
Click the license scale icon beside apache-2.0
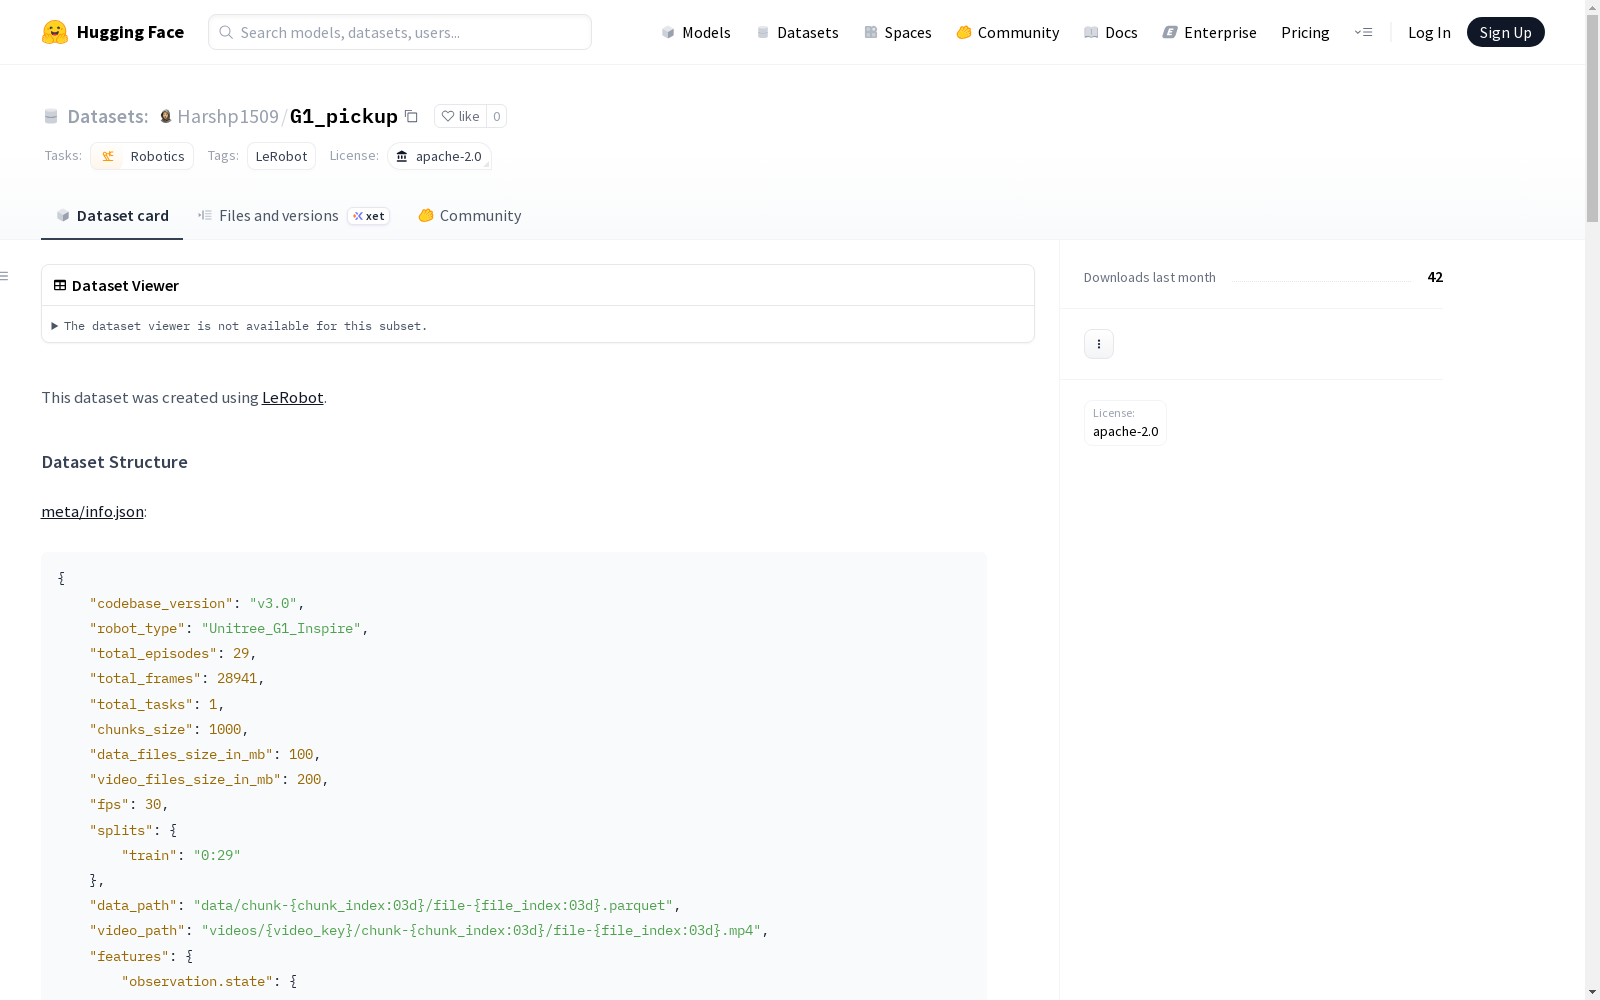pyautogui.click(x=402, y=156)
